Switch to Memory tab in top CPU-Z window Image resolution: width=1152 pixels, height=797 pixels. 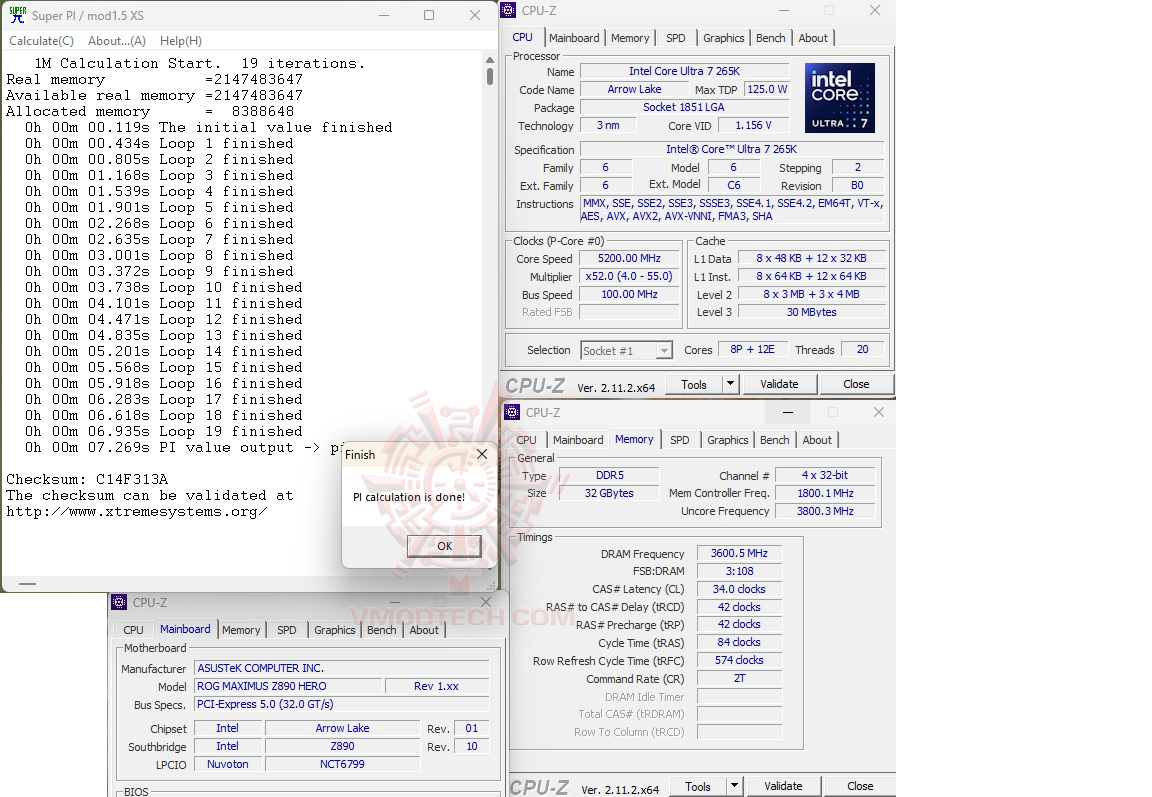[x=630, y=38]
